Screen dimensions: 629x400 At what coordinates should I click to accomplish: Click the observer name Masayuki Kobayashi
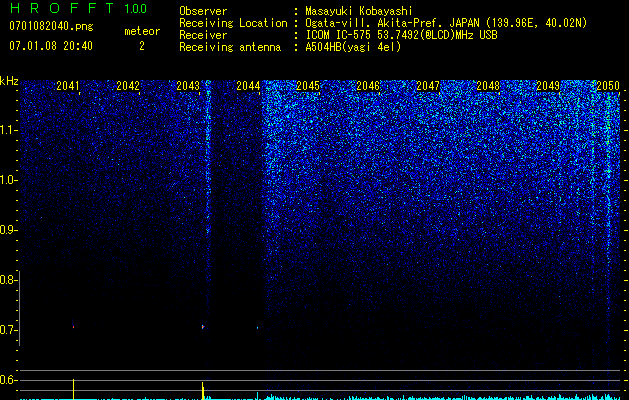pyautogui.click(x=359, y=11)
